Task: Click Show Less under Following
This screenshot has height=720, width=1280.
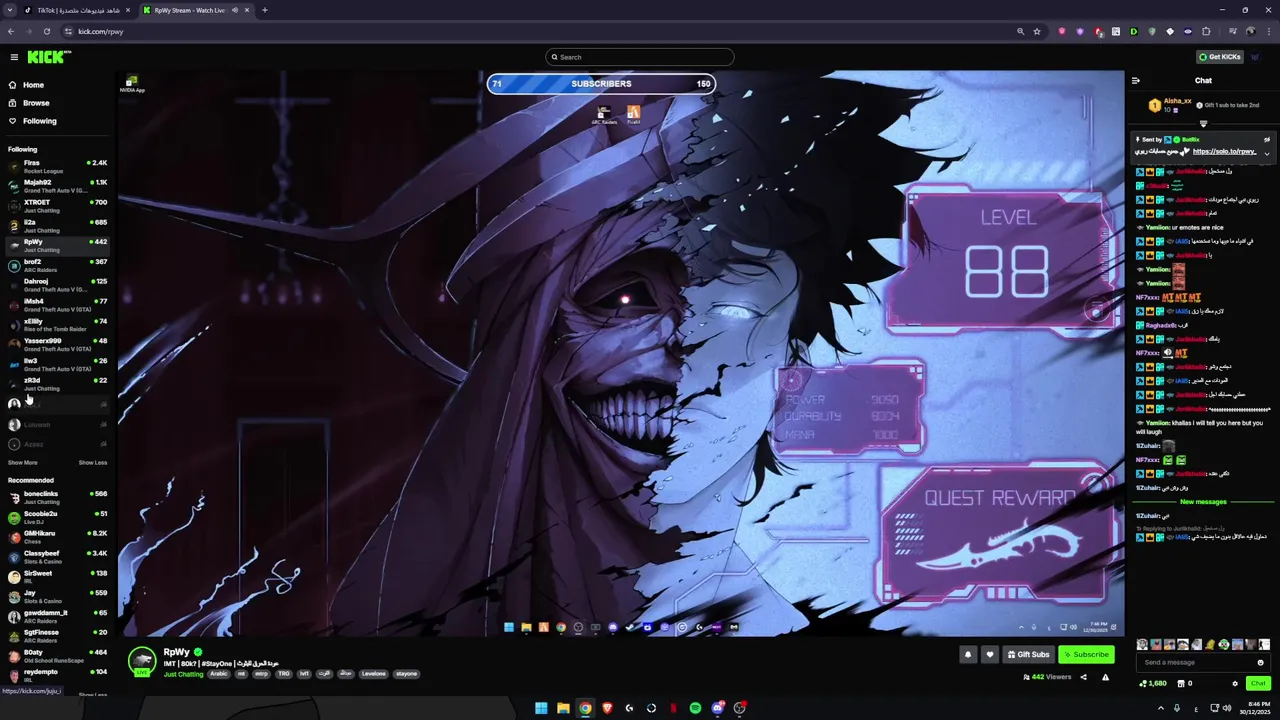Action: (x=93, y=463)
